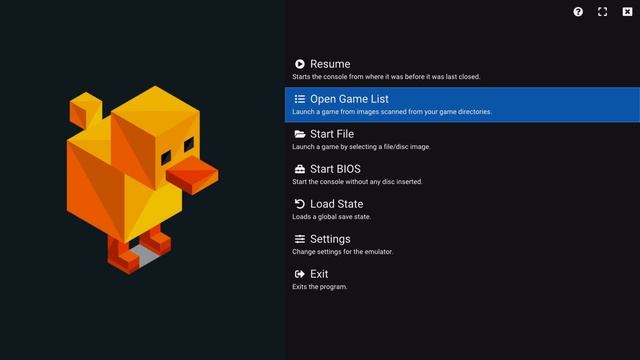Click the Open Game List list icon

click(300, 99)
